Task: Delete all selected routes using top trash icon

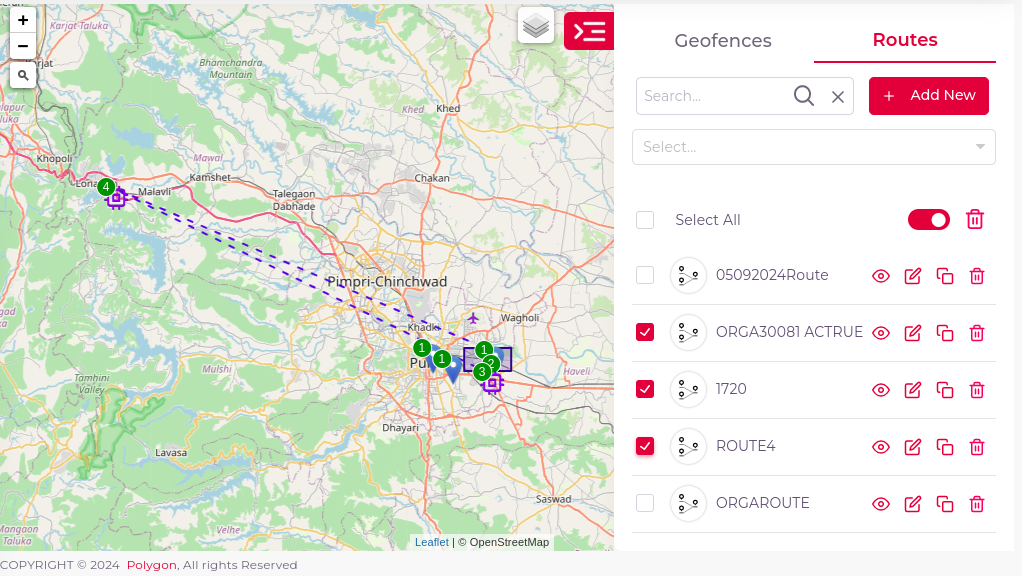Action: [x=975, y=220]
